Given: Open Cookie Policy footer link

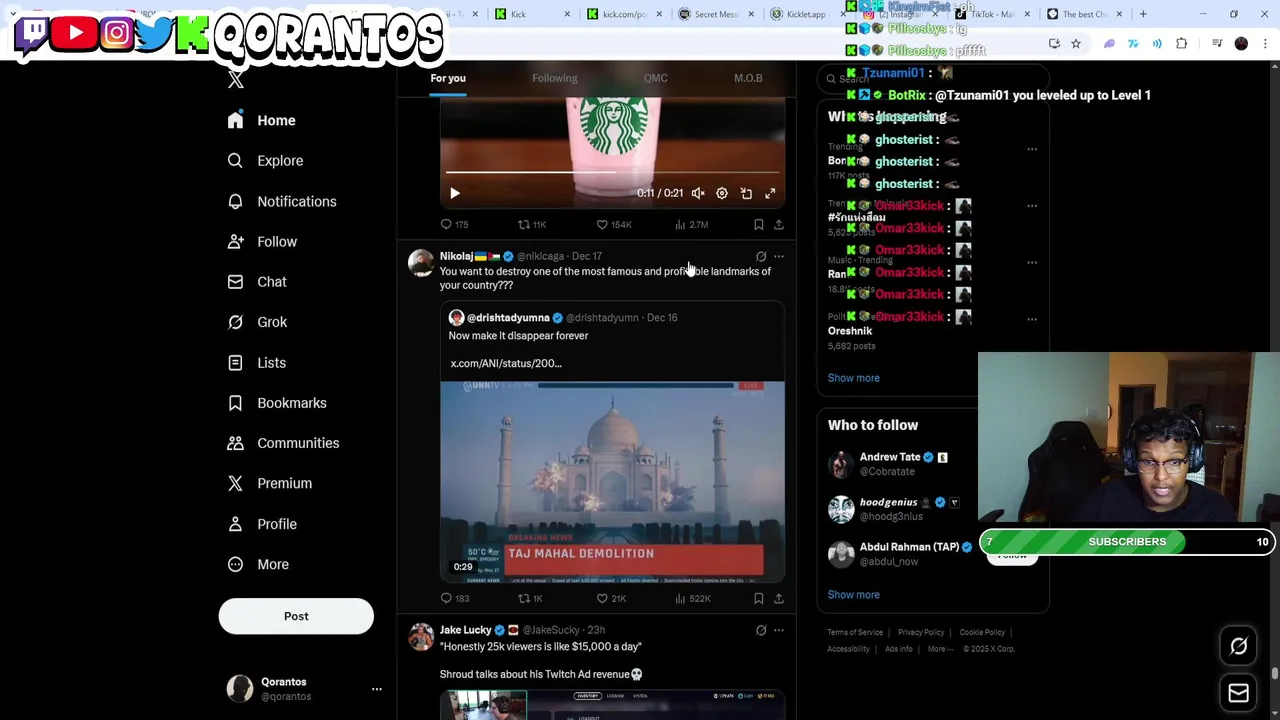Looking at the screenshot, I should click(982, 633).
